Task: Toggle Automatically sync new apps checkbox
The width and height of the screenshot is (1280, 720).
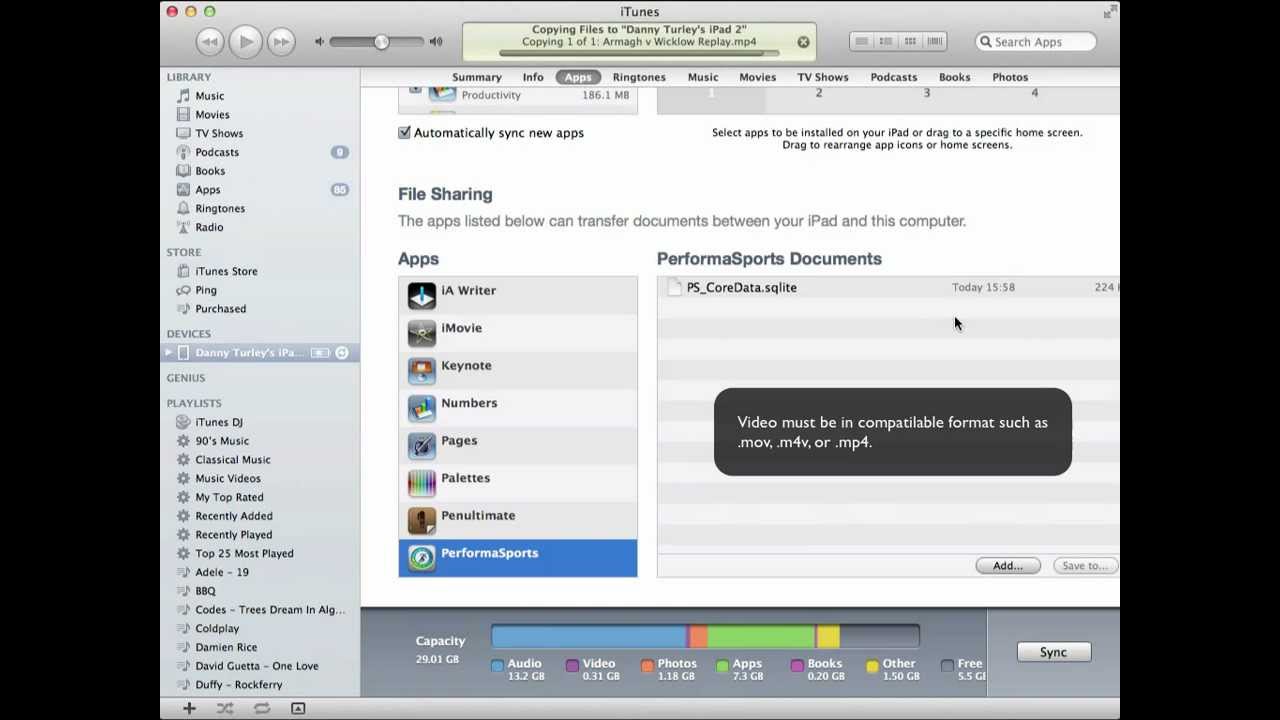Action: click(x=404, y=132)
